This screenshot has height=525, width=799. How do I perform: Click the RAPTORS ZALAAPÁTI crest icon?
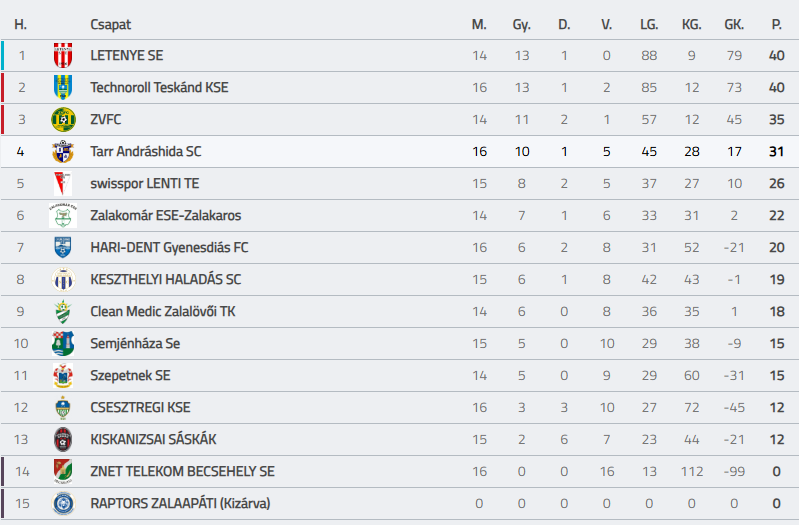pyautogui.click(x=63, y=504)
